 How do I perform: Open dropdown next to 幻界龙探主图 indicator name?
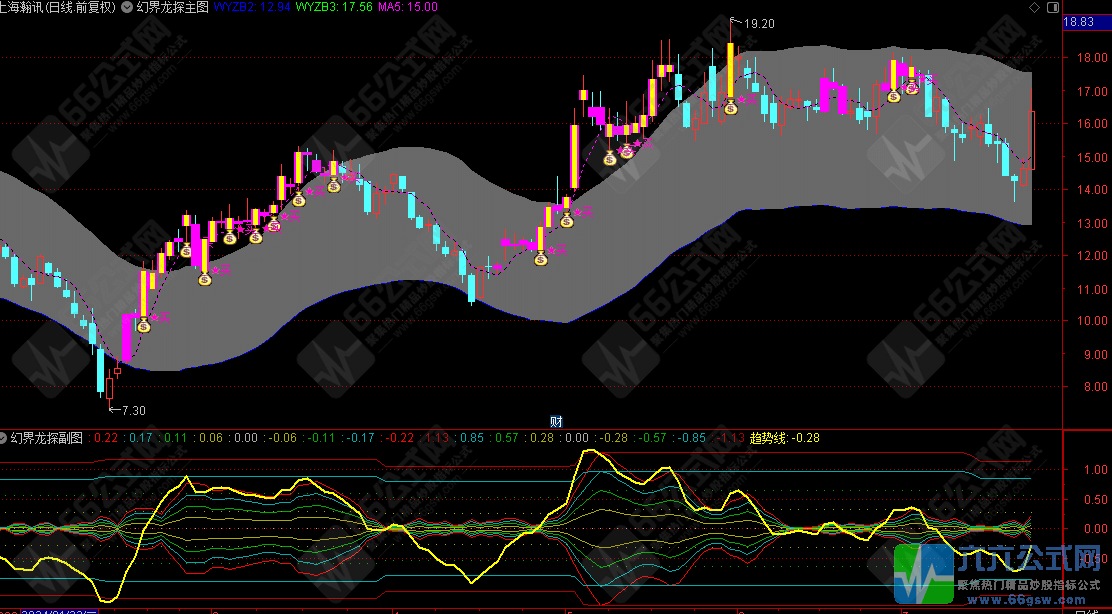point(127,7)
